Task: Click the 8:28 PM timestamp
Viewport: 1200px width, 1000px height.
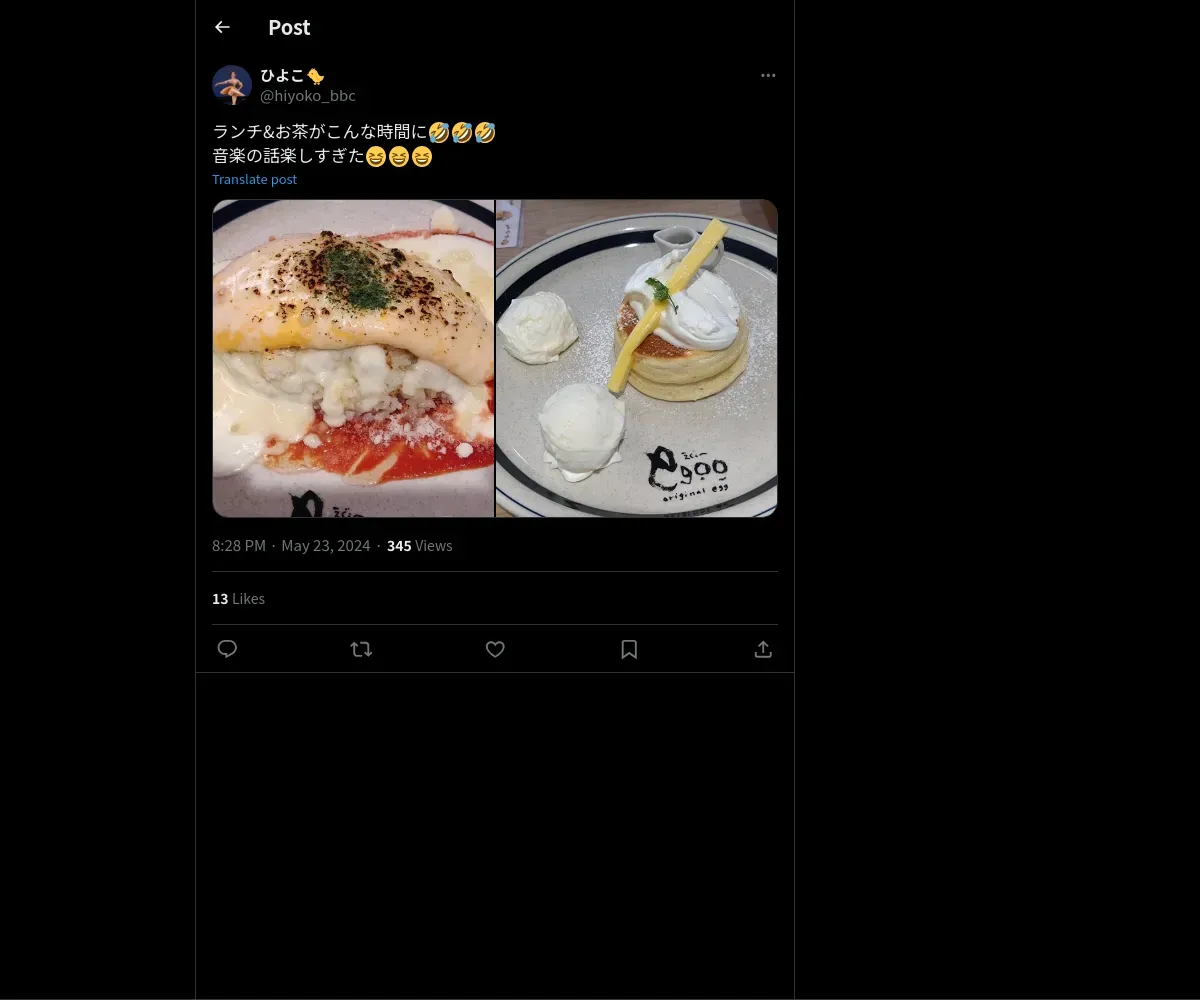Action: (239, 545)
